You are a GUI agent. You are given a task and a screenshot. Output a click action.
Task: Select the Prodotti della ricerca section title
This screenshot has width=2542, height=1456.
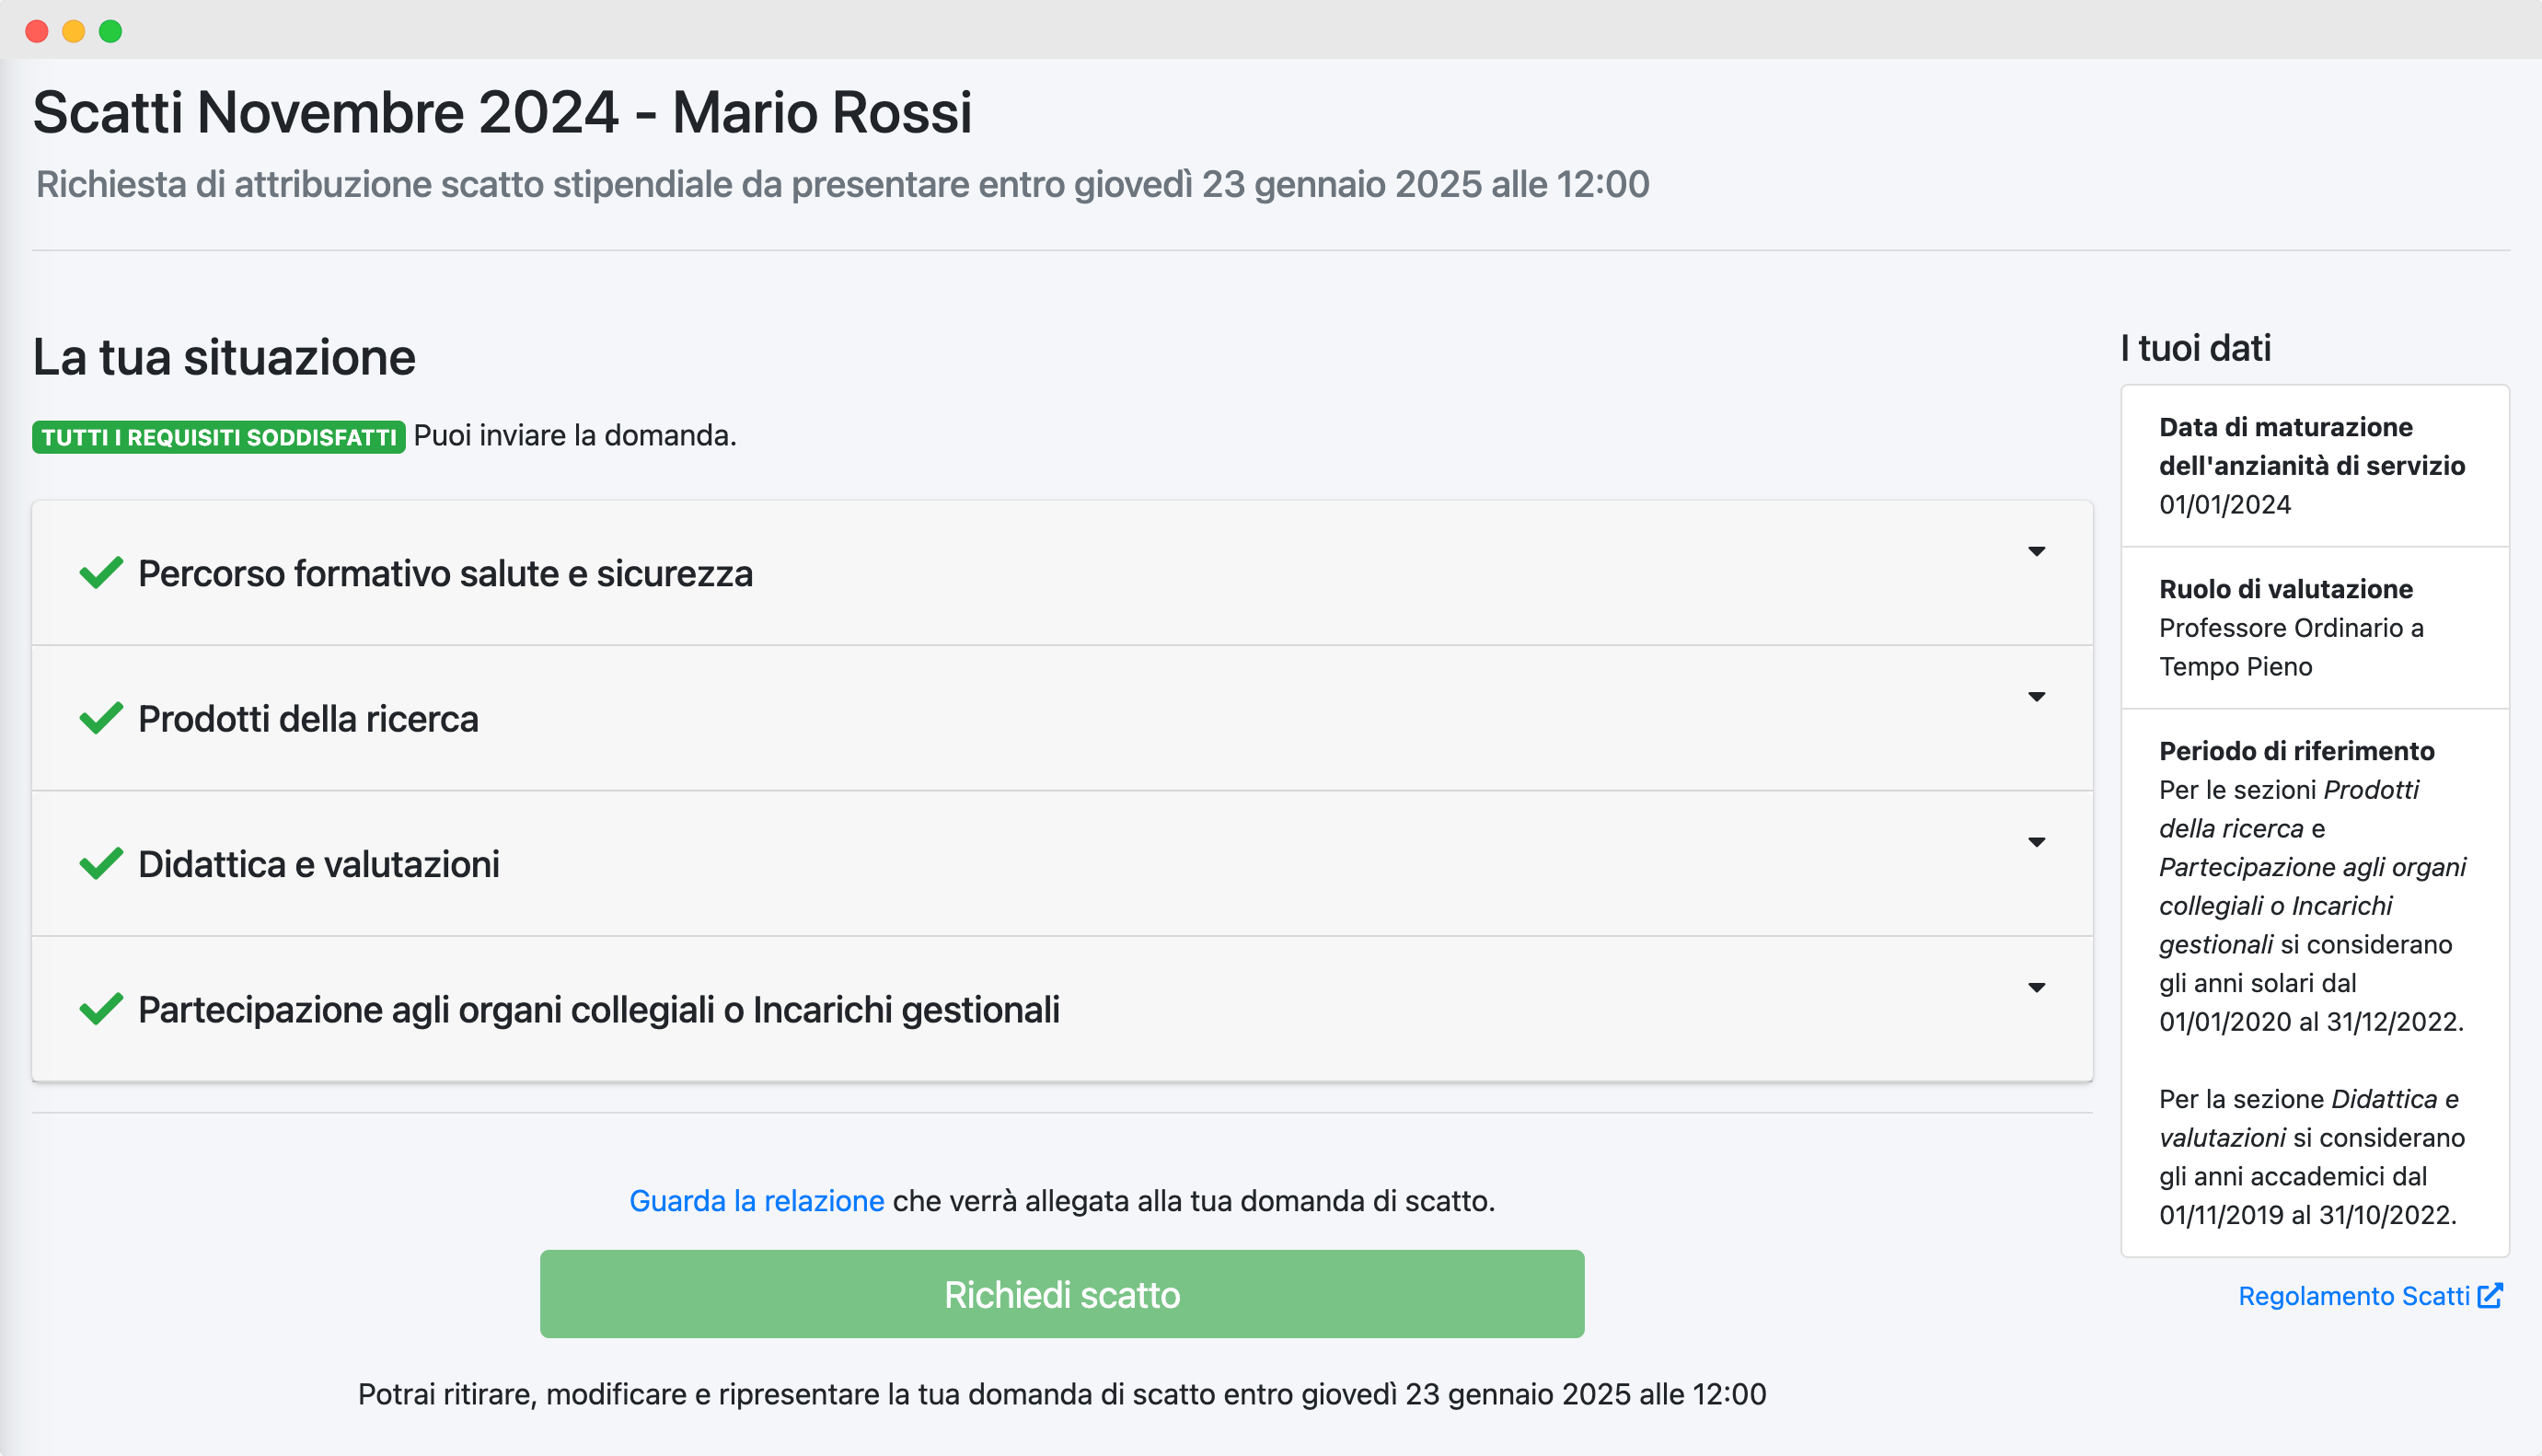[308, 719]
